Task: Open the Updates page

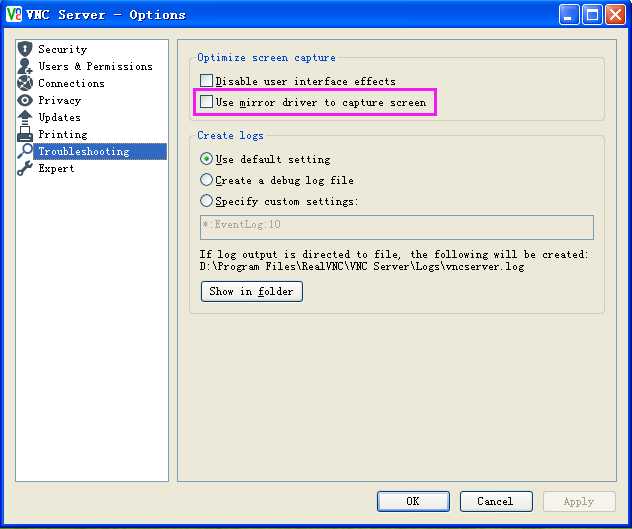Action: [x=60, y=117]
